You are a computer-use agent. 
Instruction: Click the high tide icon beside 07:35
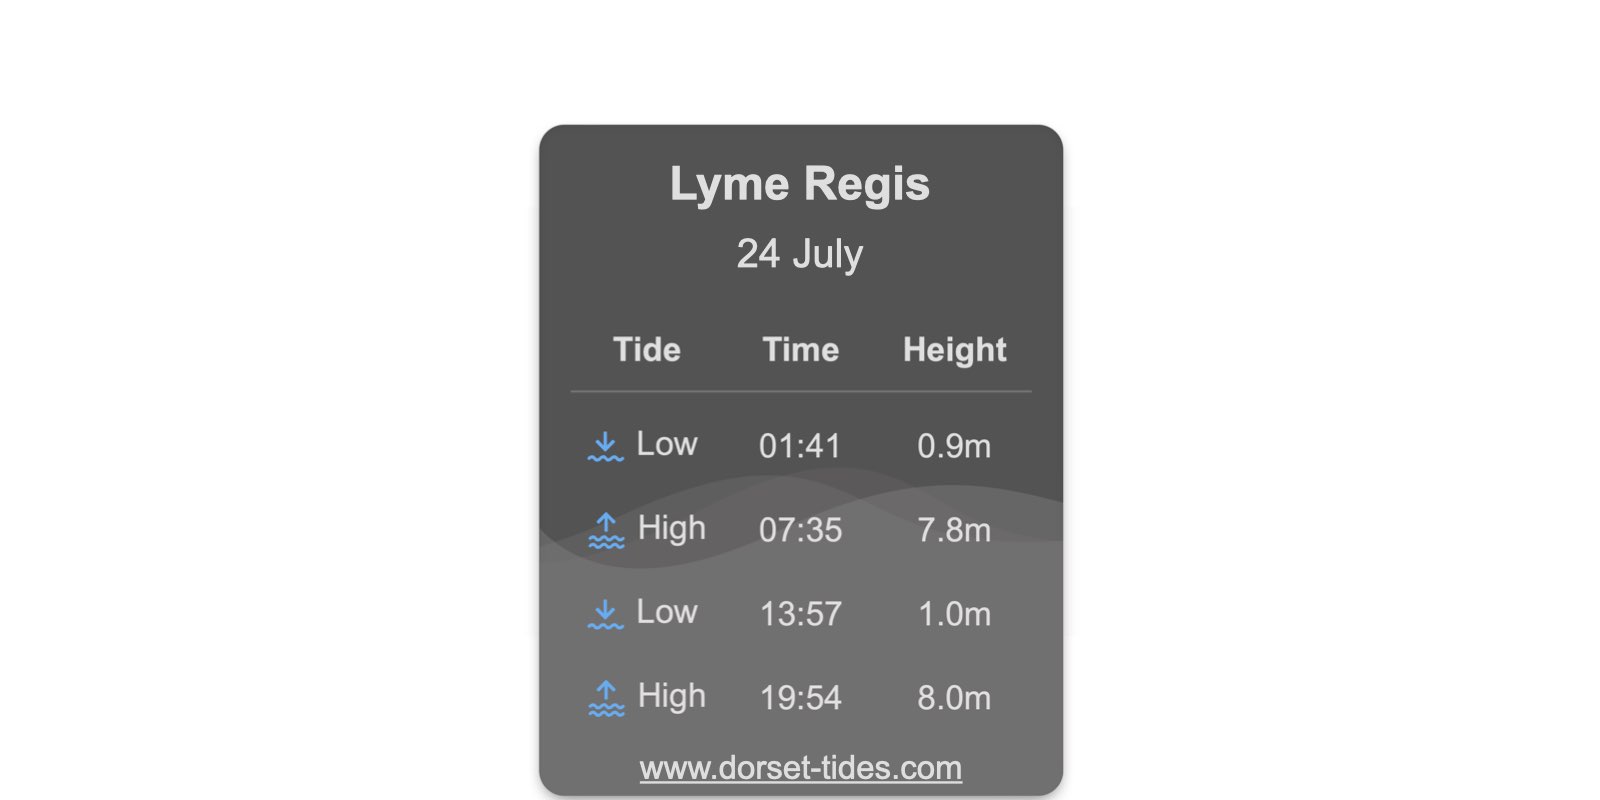coord(606,530)
